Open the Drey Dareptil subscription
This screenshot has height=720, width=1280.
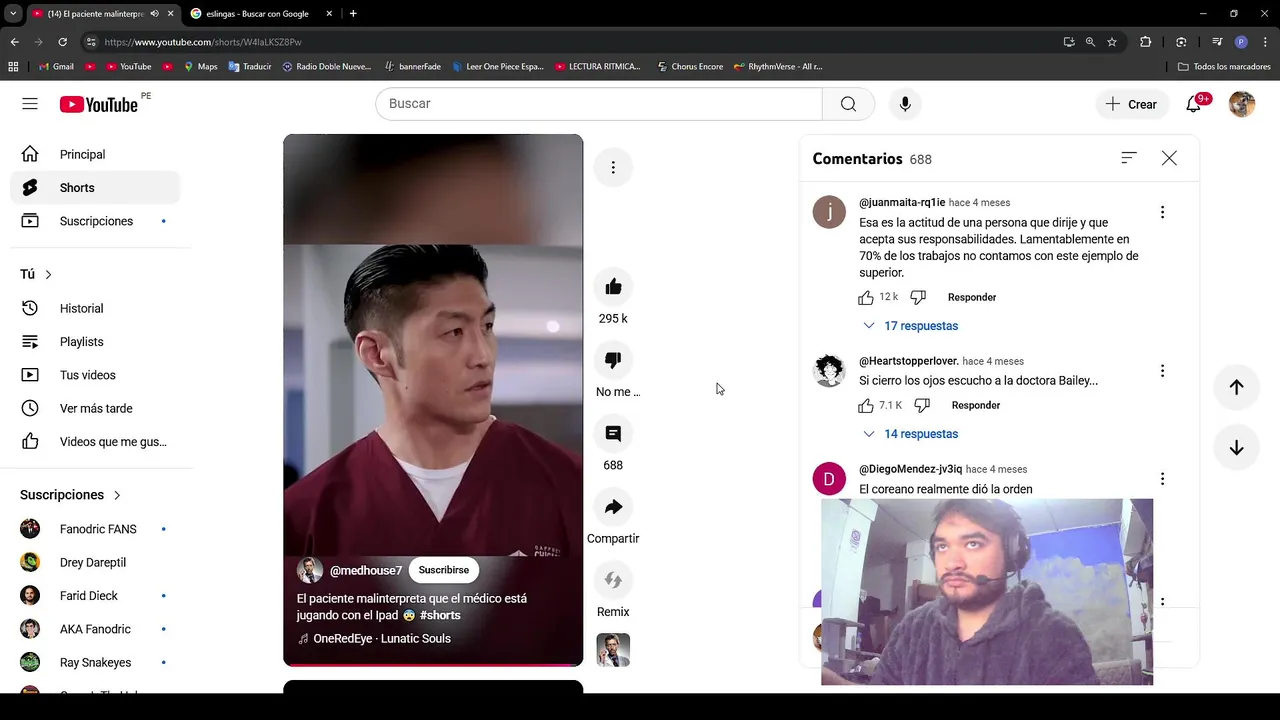(95, 562)
